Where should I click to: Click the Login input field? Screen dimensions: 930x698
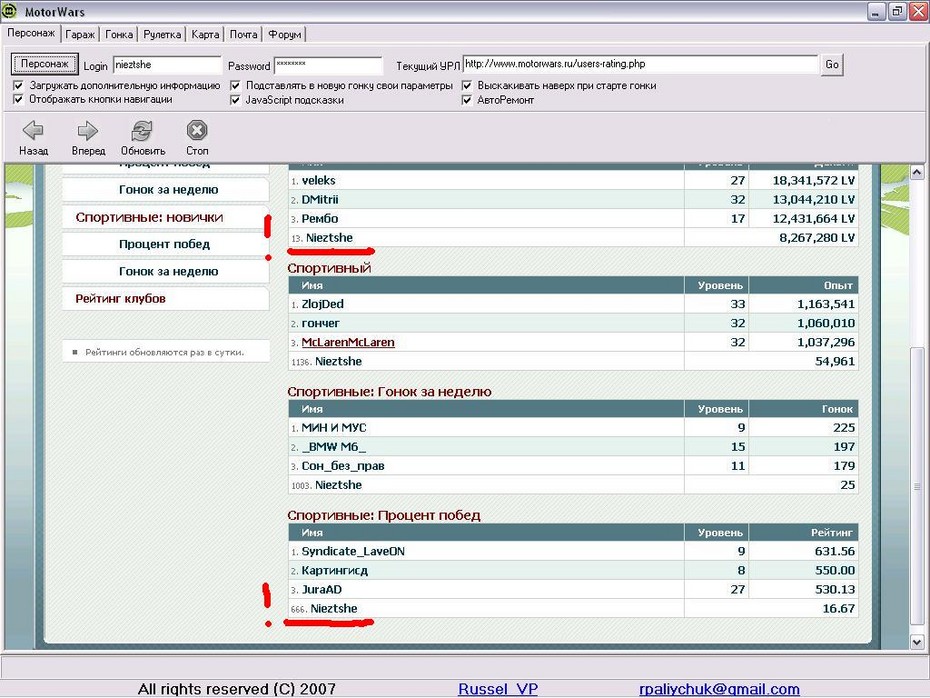click(167, 65)
